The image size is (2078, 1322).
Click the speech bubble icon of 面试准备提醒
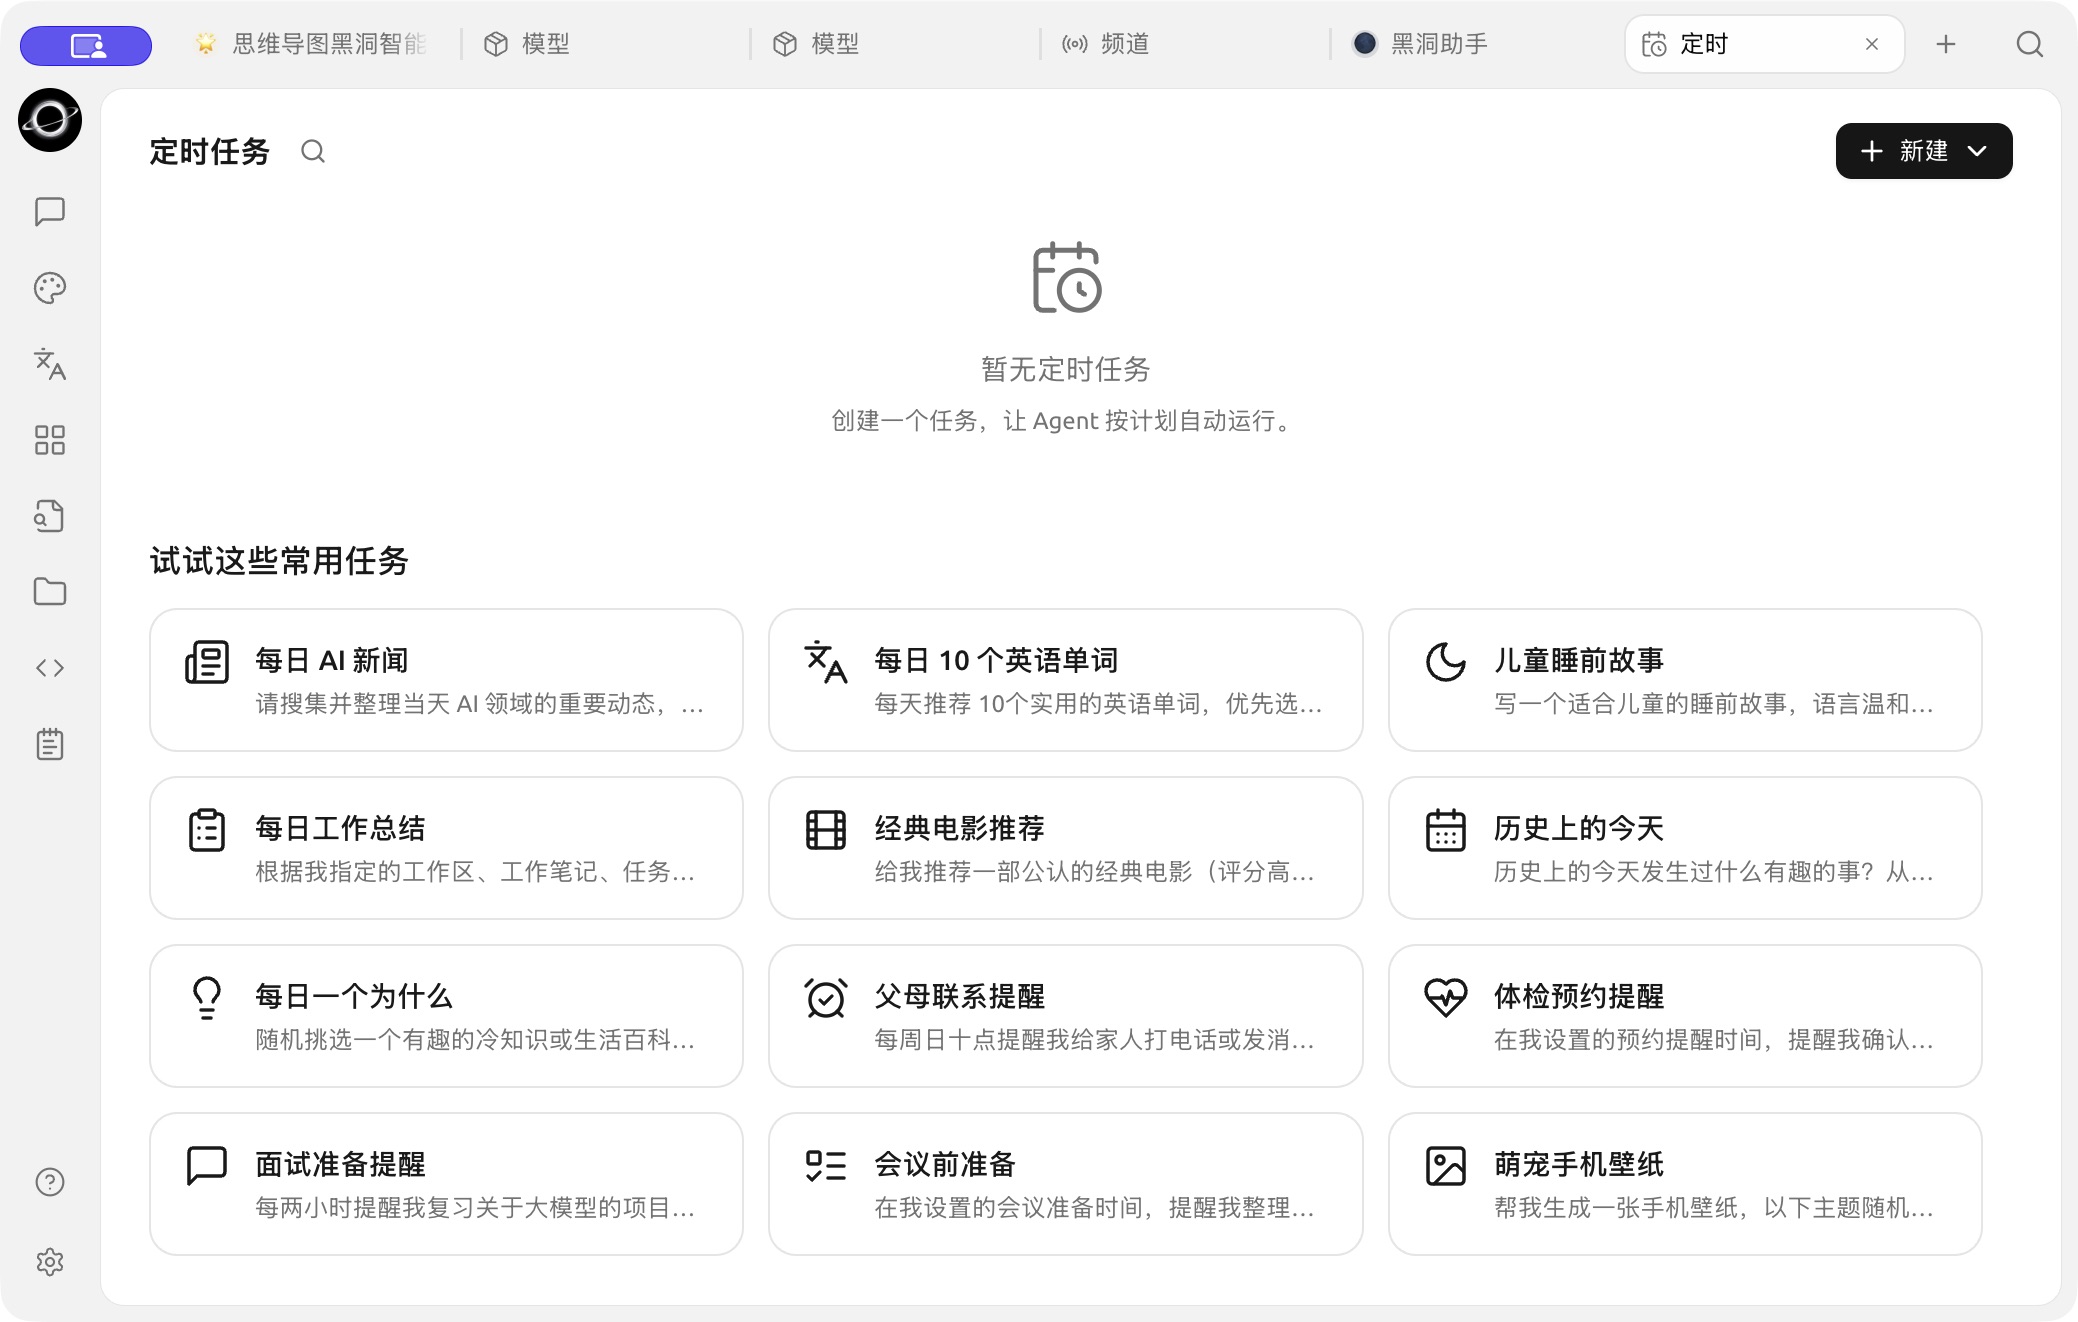click(x=207, y=1166)
